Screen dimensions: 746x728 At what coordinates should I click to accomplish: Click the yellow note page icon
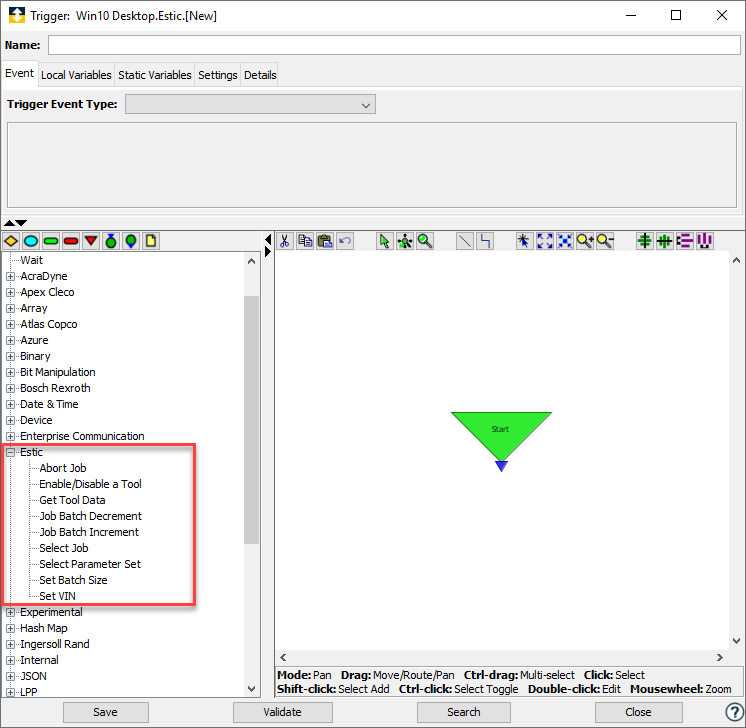click(151, 241)
